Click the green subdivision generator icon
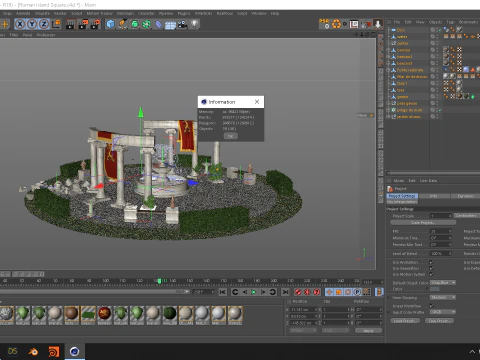The height and width of the screenshot is (360, 480). [x=135, y=24]
